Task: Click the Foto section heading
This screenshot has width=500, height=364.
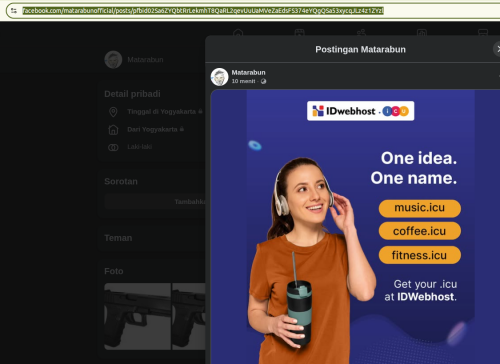Action: pyautogui.click(x=114, y=271)
